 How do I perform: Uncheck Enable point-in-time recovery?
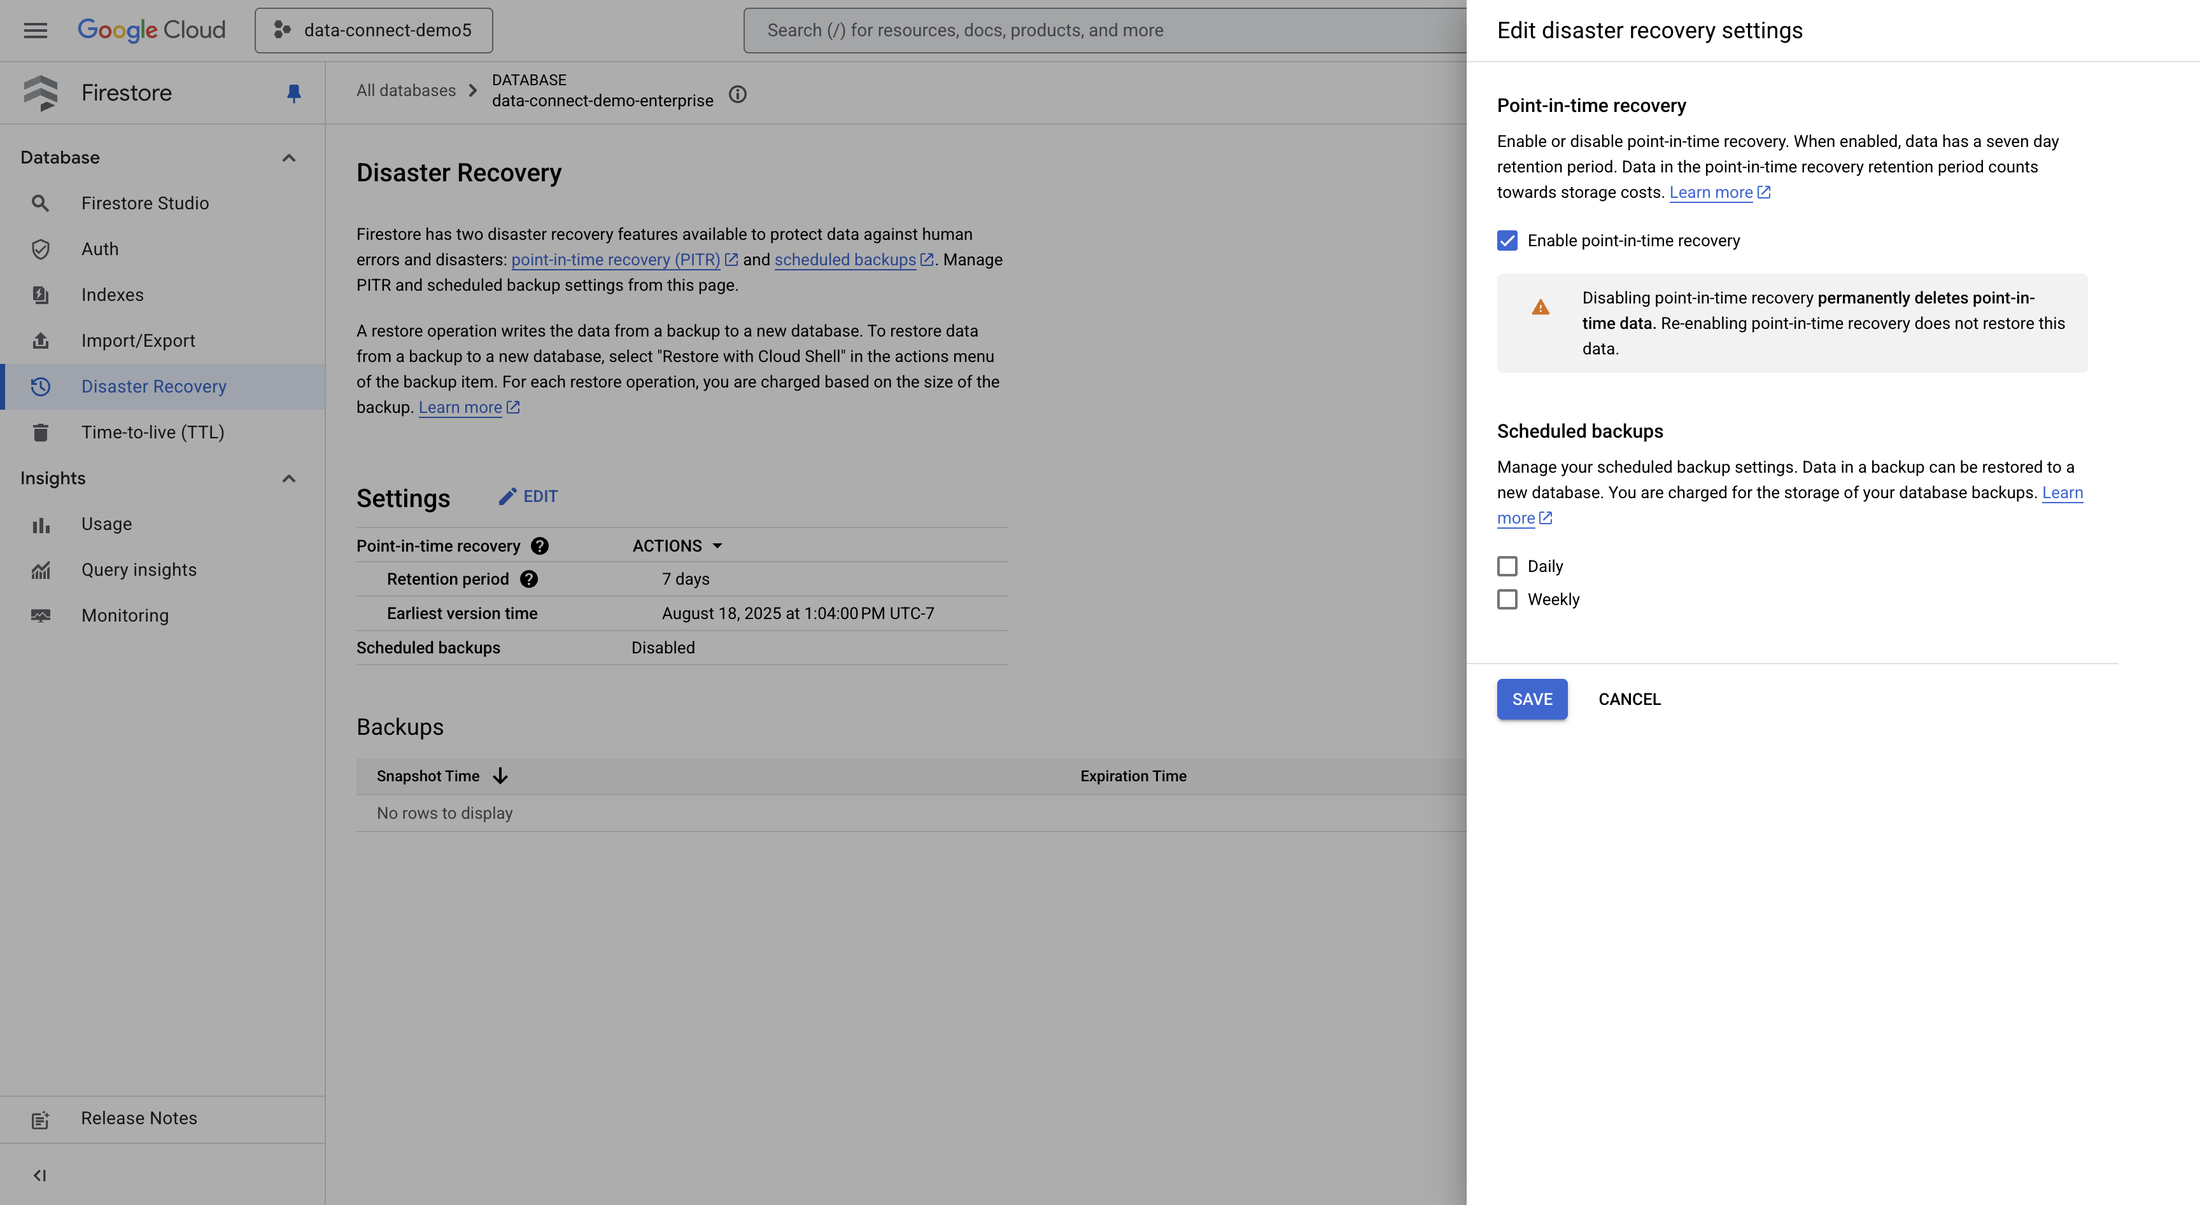1507,240
